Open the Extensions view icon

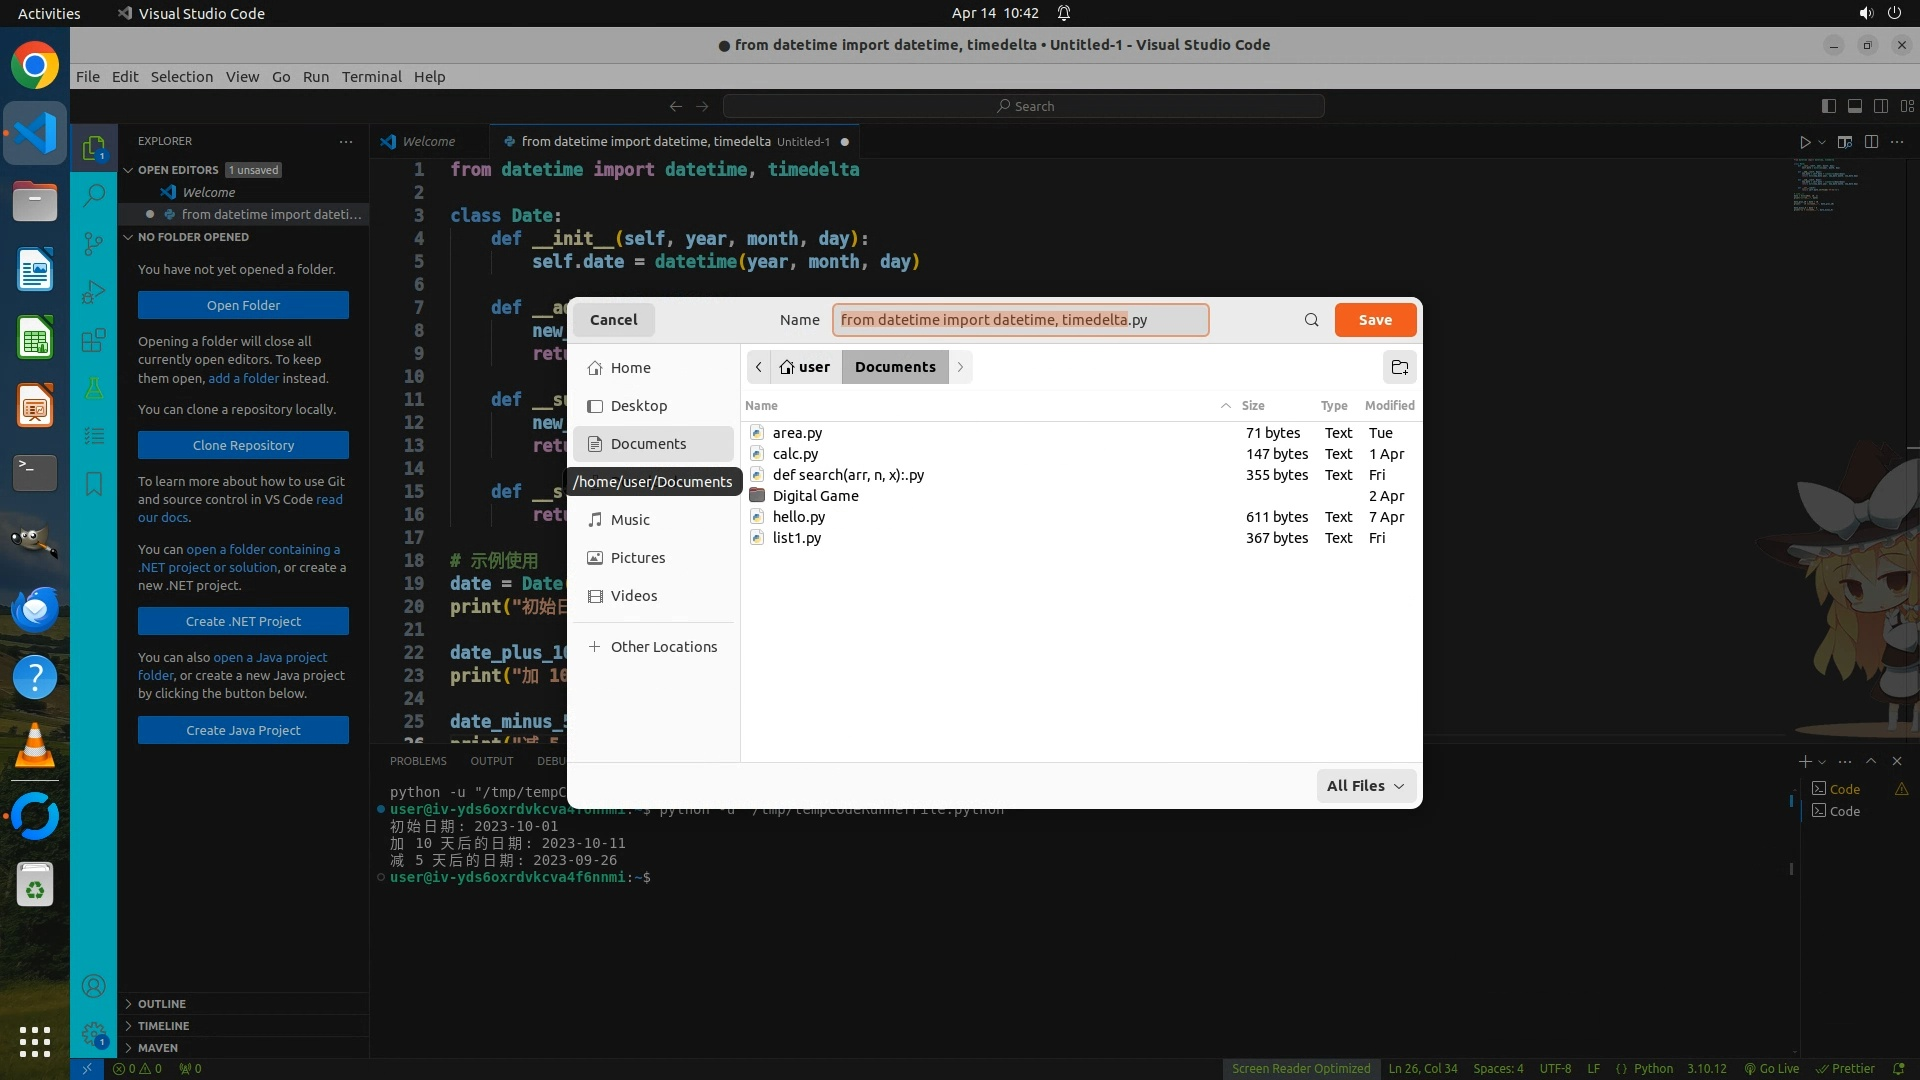pyautogui.click(x=93, y=340)
